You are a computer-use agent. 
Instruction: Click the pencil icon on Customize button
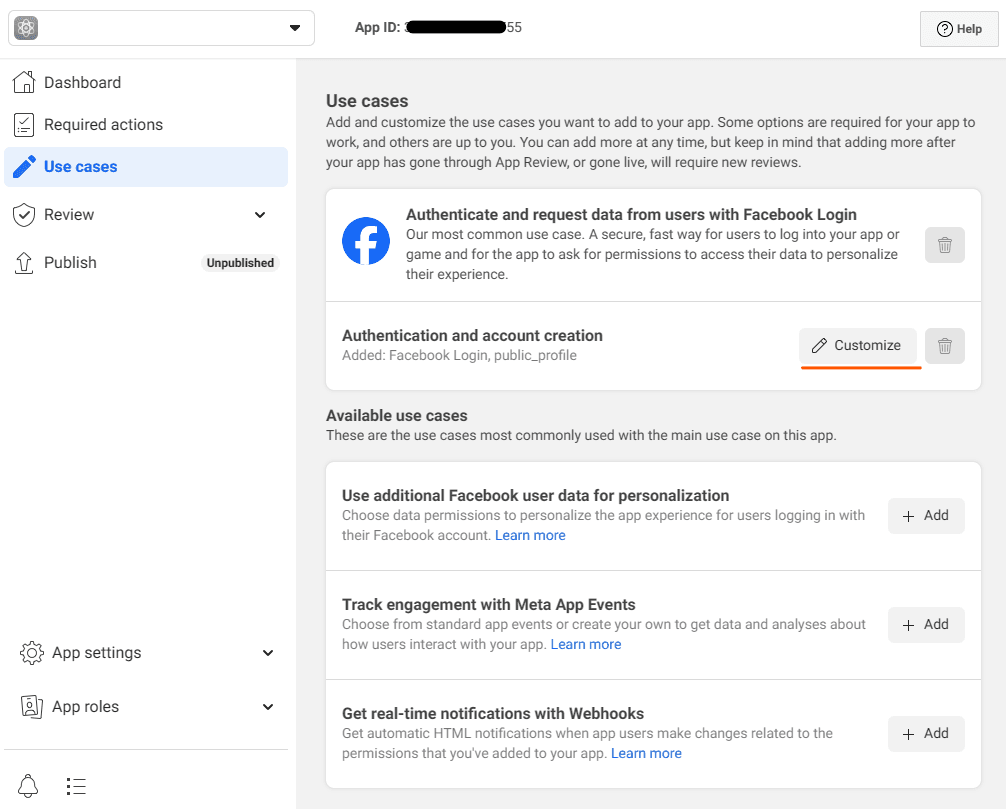[x=819, y=346]
